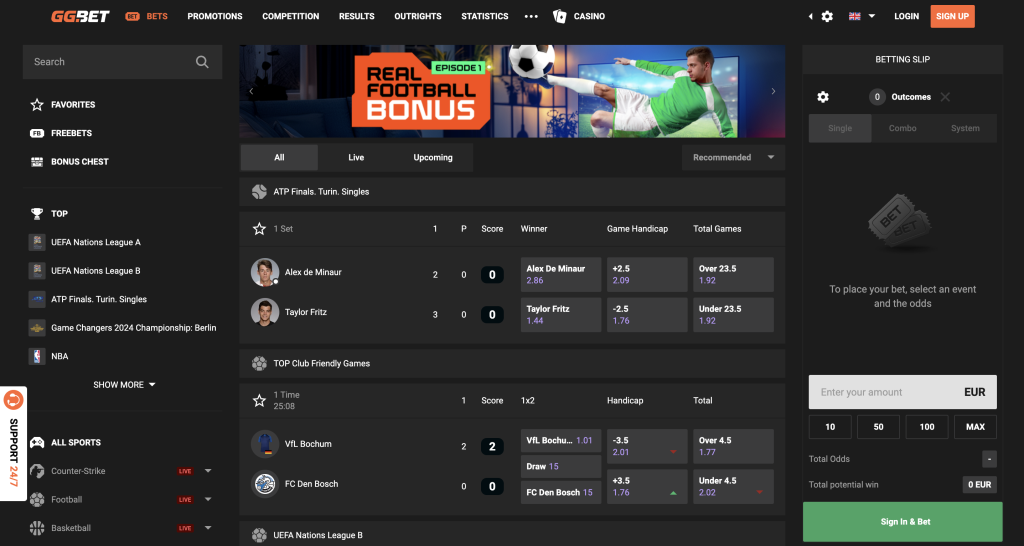Select Combo bet type
This screenshot has height=546, width=1024.
point(903,128)
